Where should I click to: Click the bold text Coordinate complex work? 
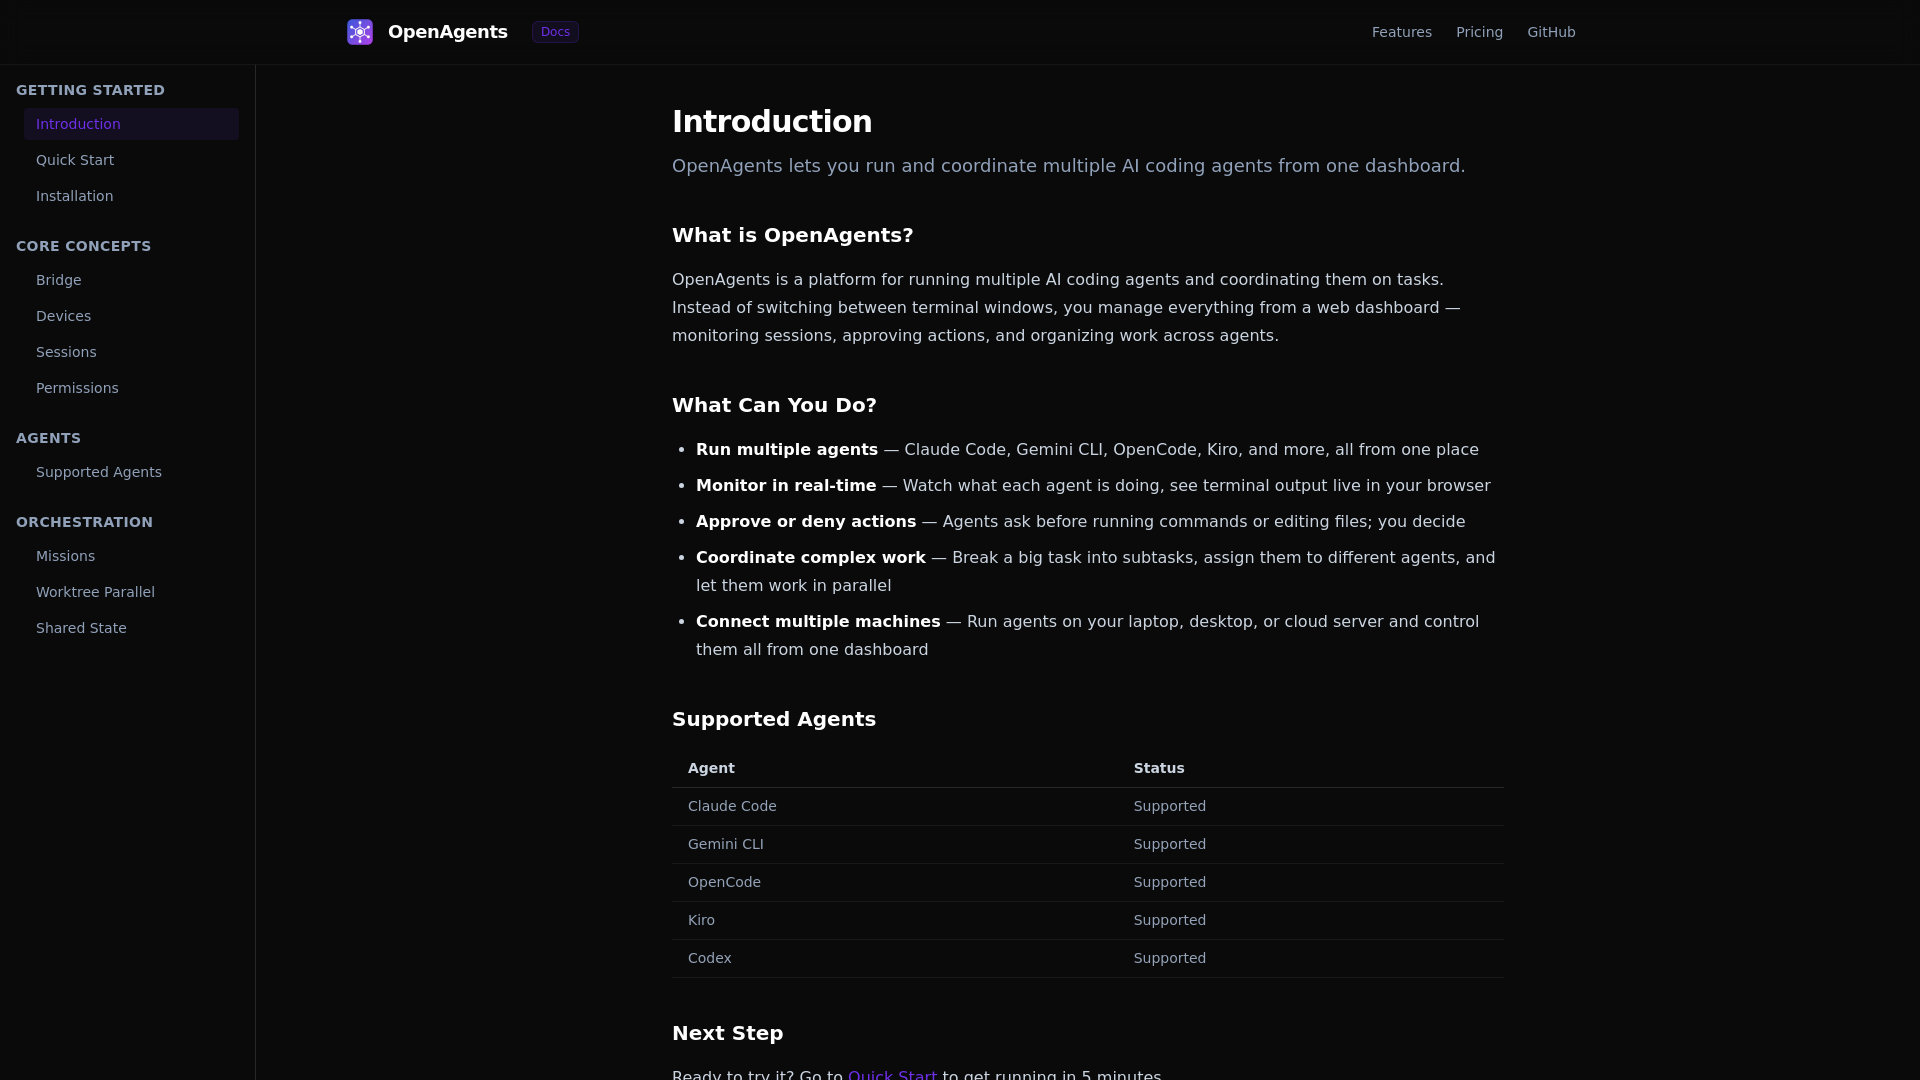[811, 558]
